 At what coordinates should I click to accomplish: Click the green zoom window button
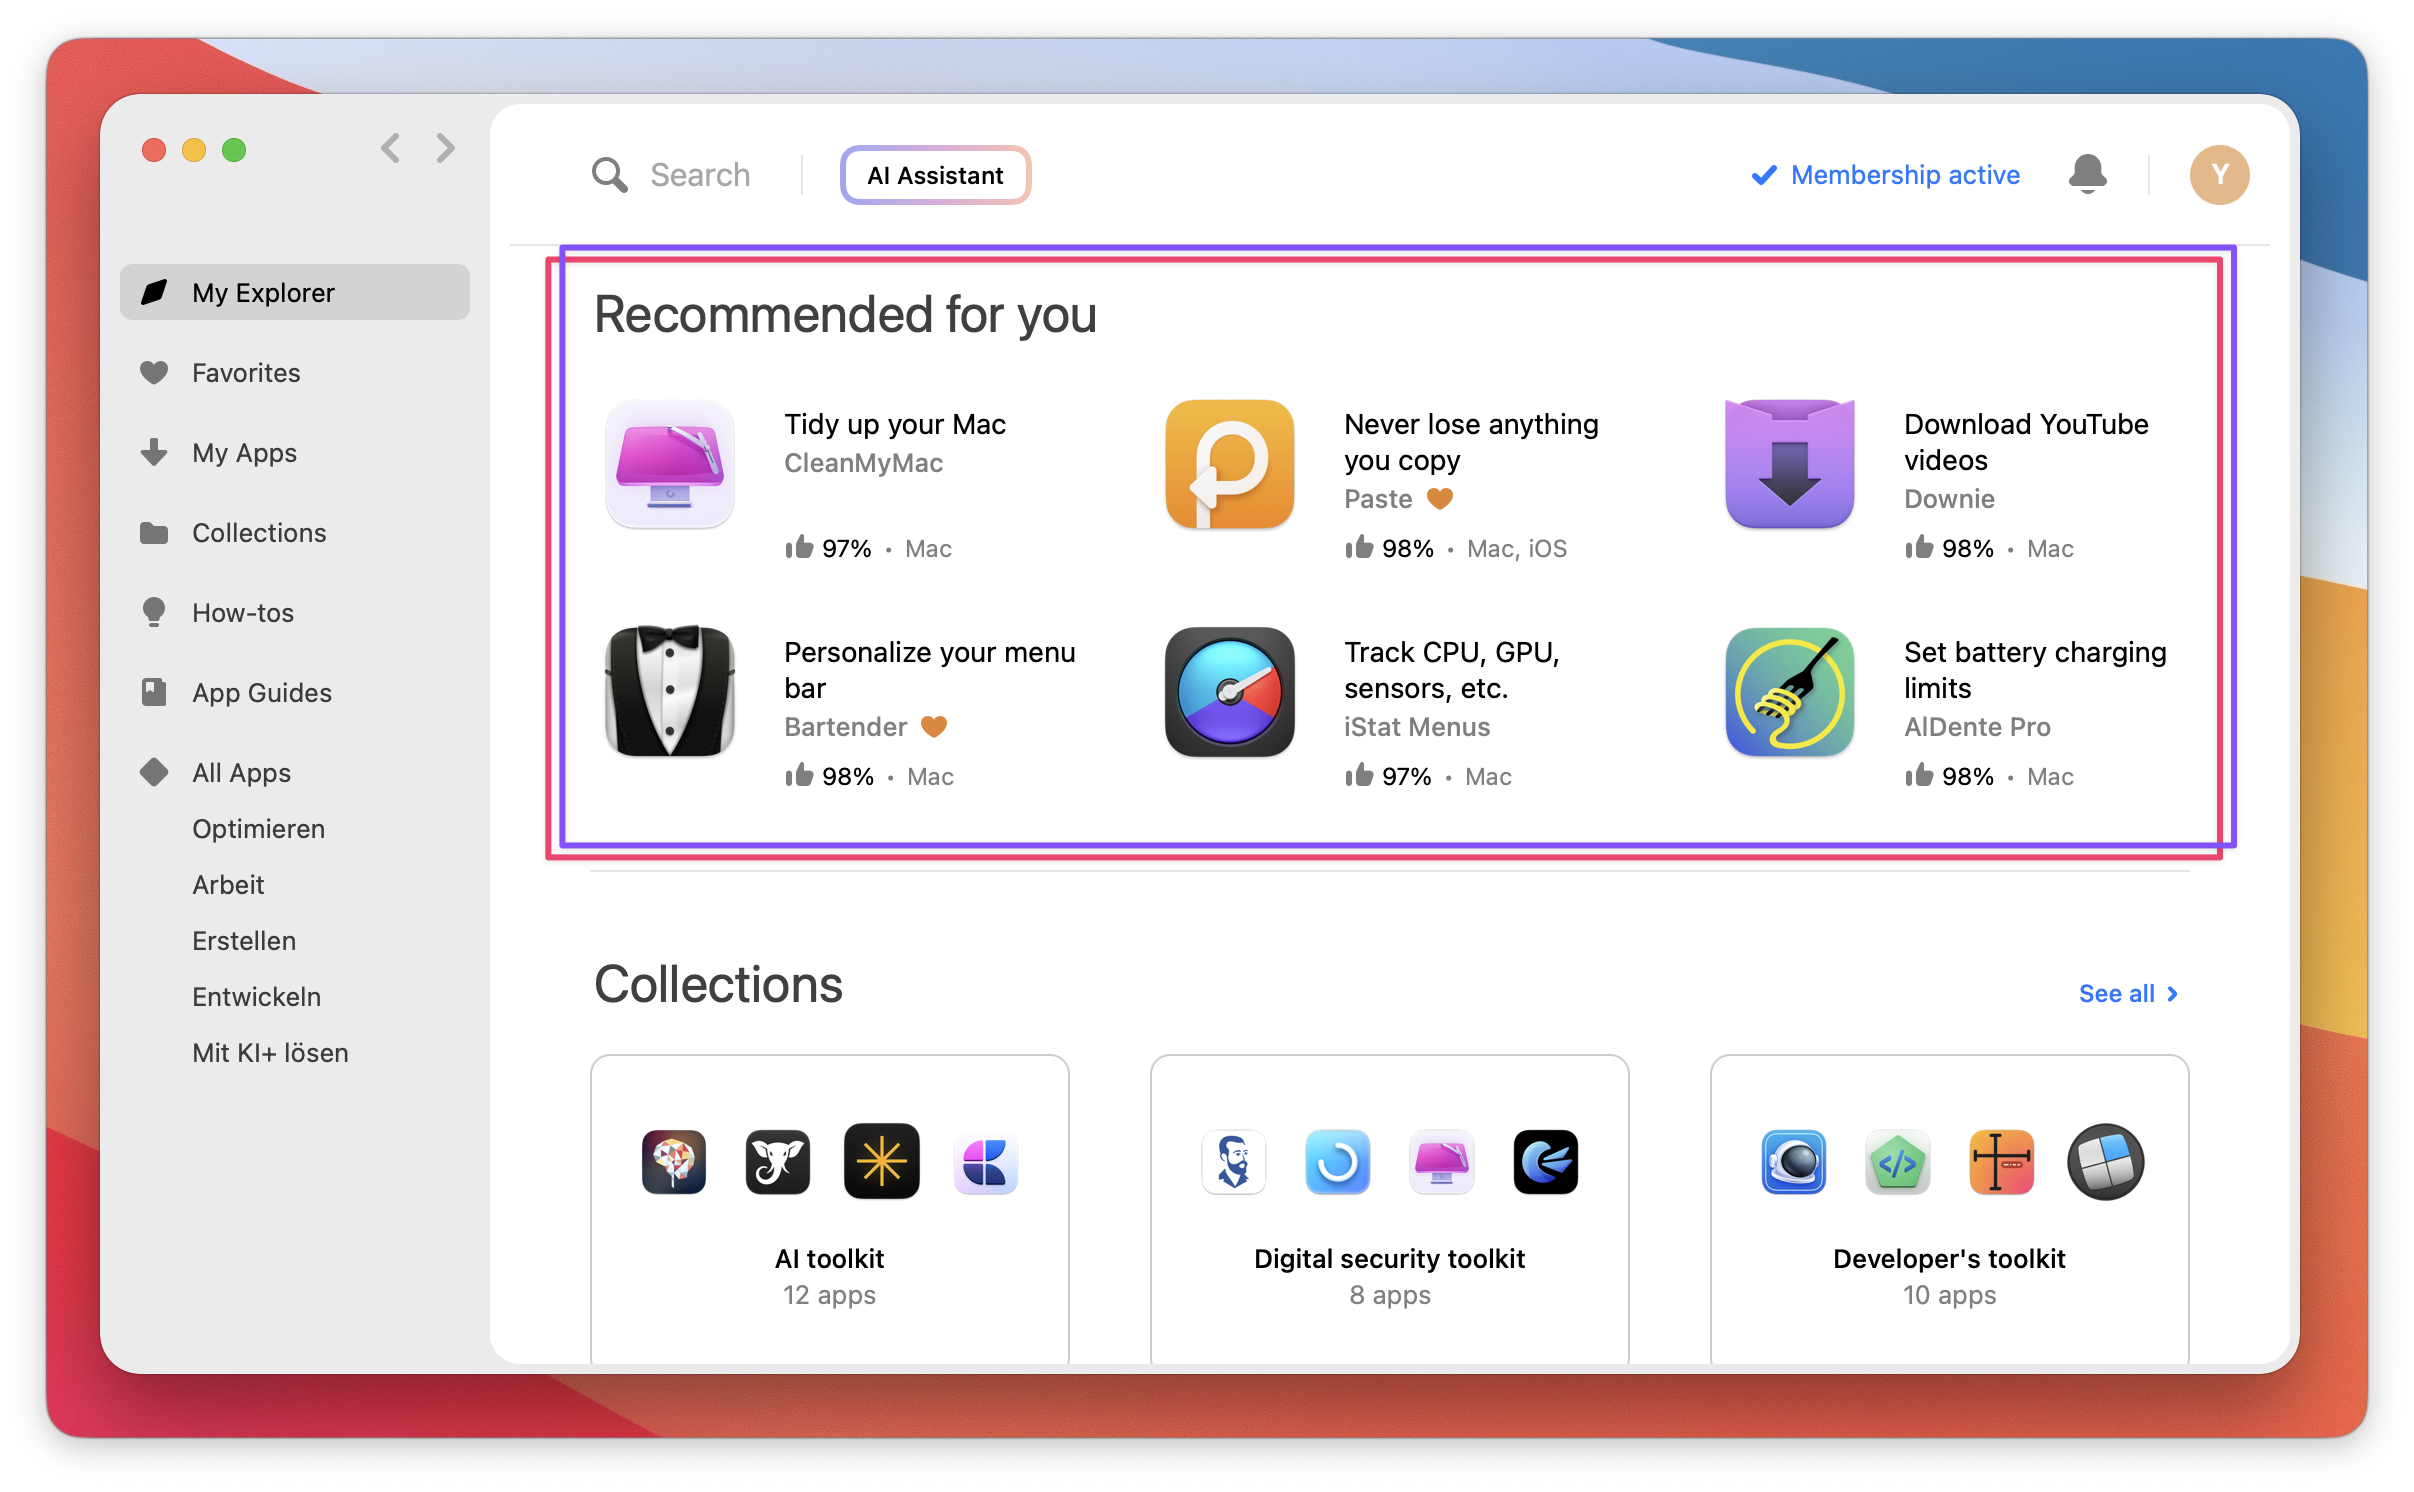tap(234, 149)
